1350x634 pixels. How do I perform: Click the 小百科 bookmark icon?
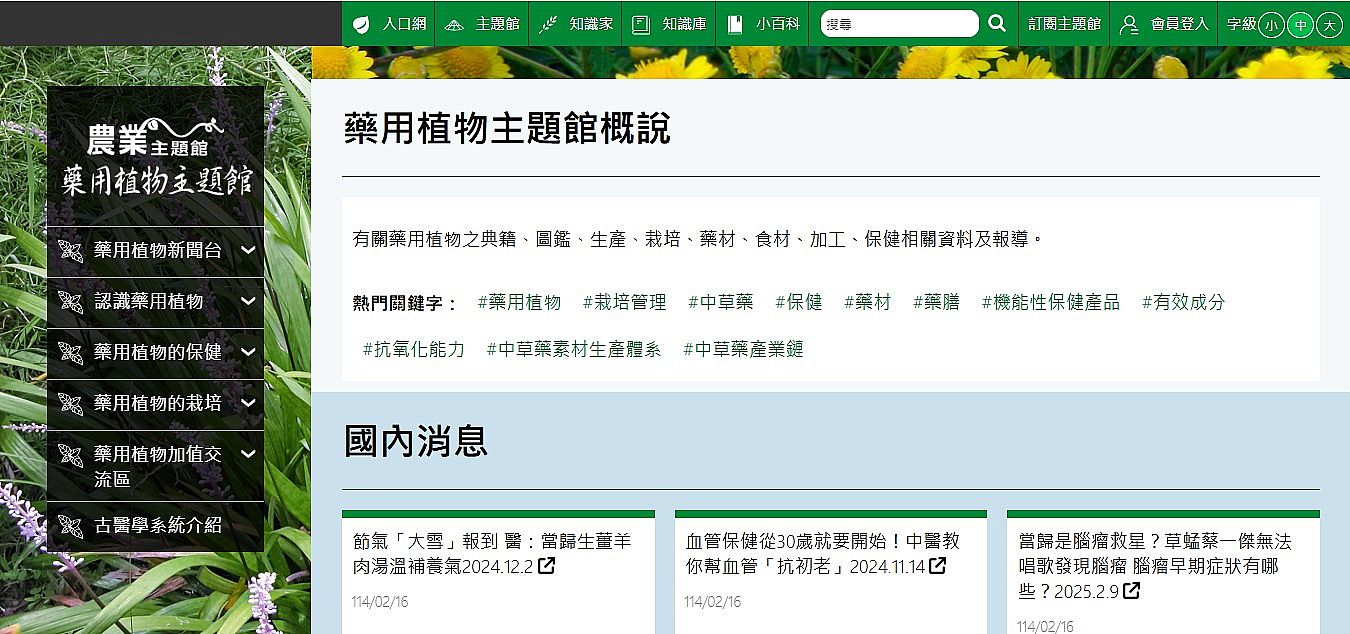click(x=735, y=24)
